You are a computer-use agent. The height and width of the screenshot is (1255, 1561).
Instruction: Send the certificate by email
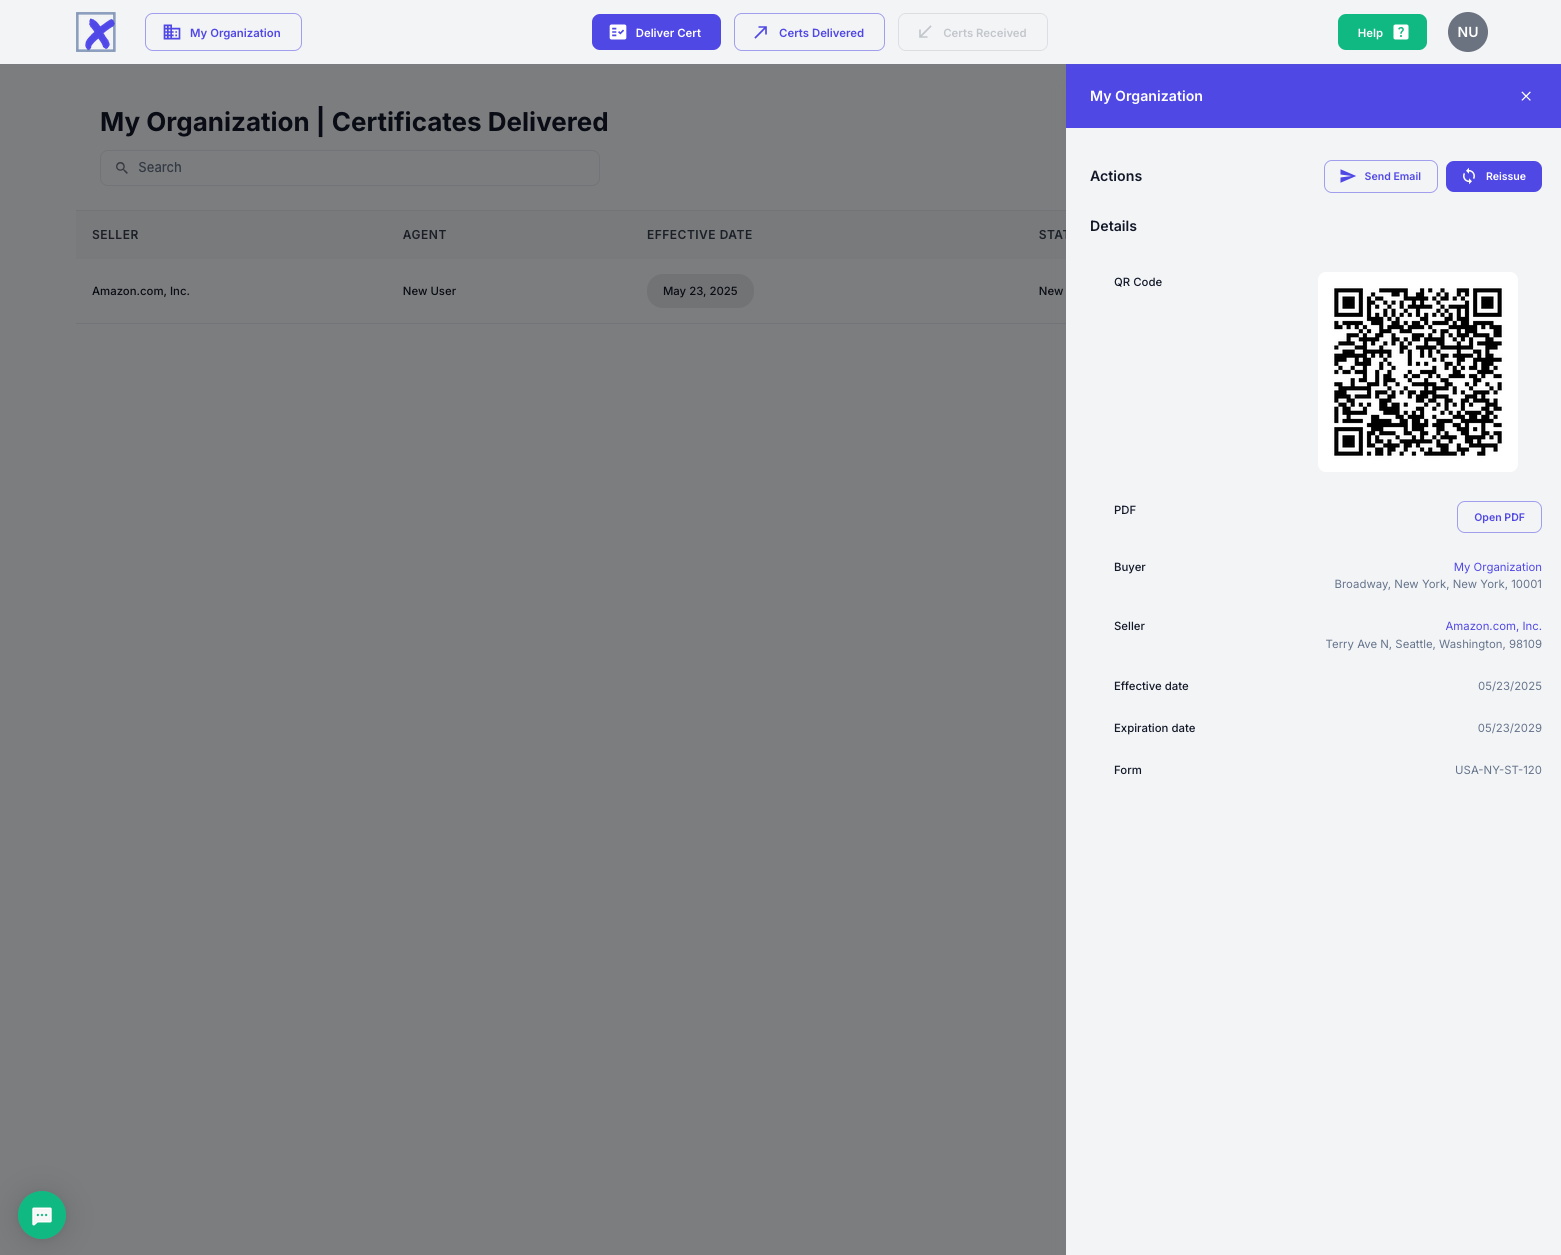click(1380, 176)
